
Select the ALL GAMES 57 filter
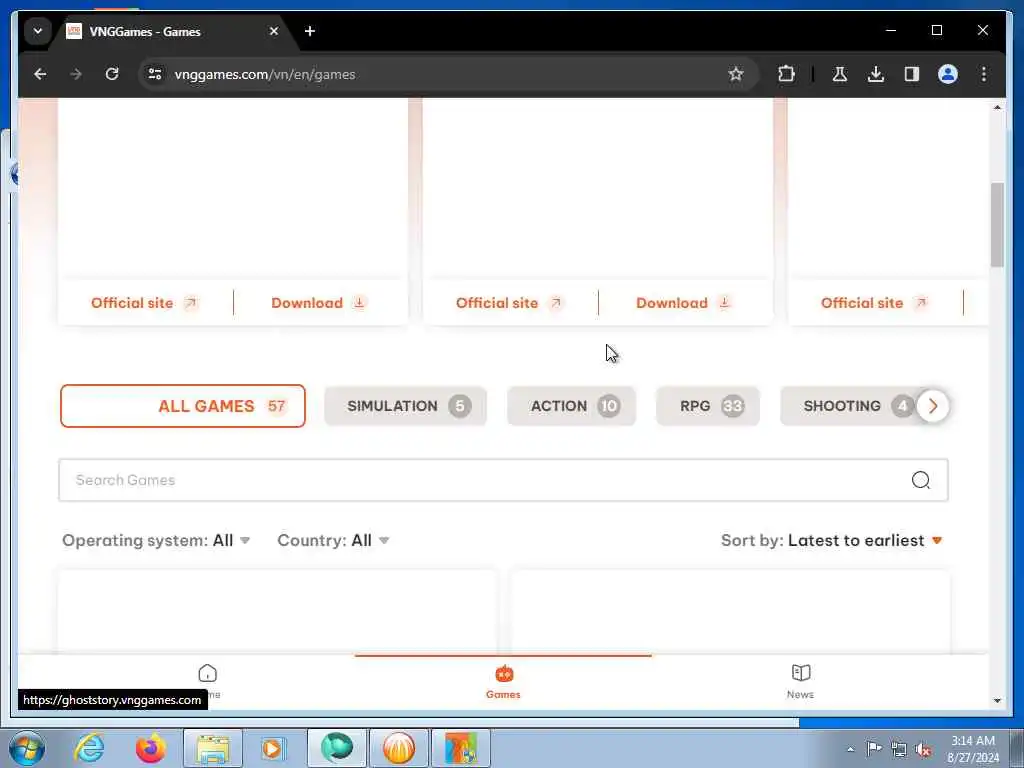pos(183,406)
